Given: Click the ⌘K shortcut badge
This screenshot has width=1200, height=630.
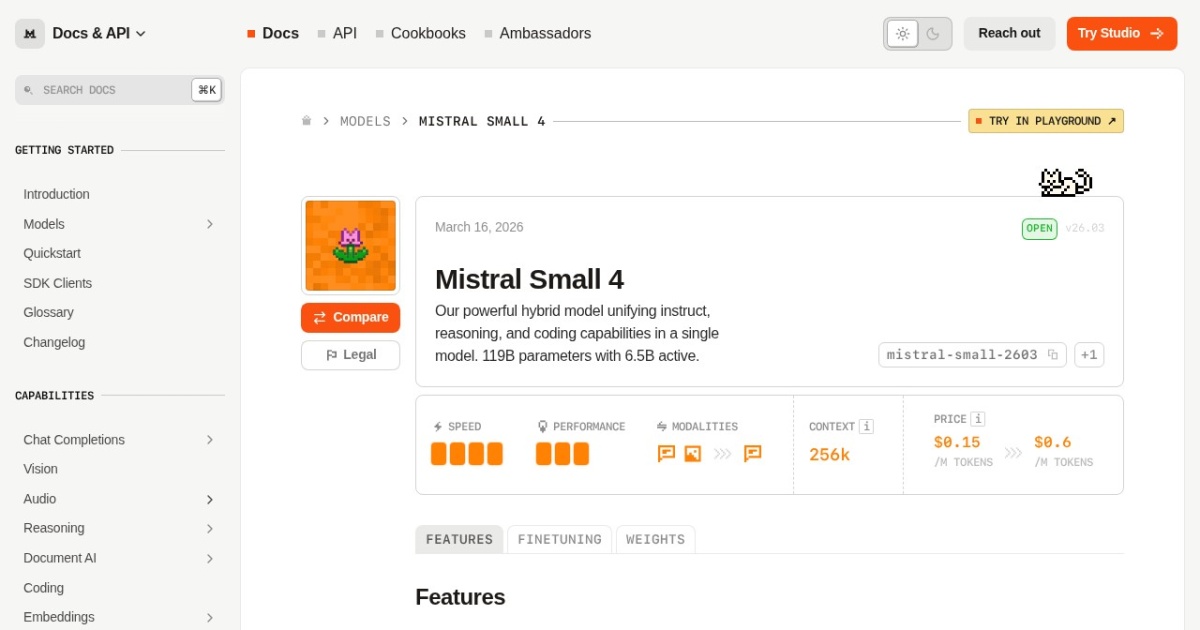Looking at the screenshot, I should 207,90.
